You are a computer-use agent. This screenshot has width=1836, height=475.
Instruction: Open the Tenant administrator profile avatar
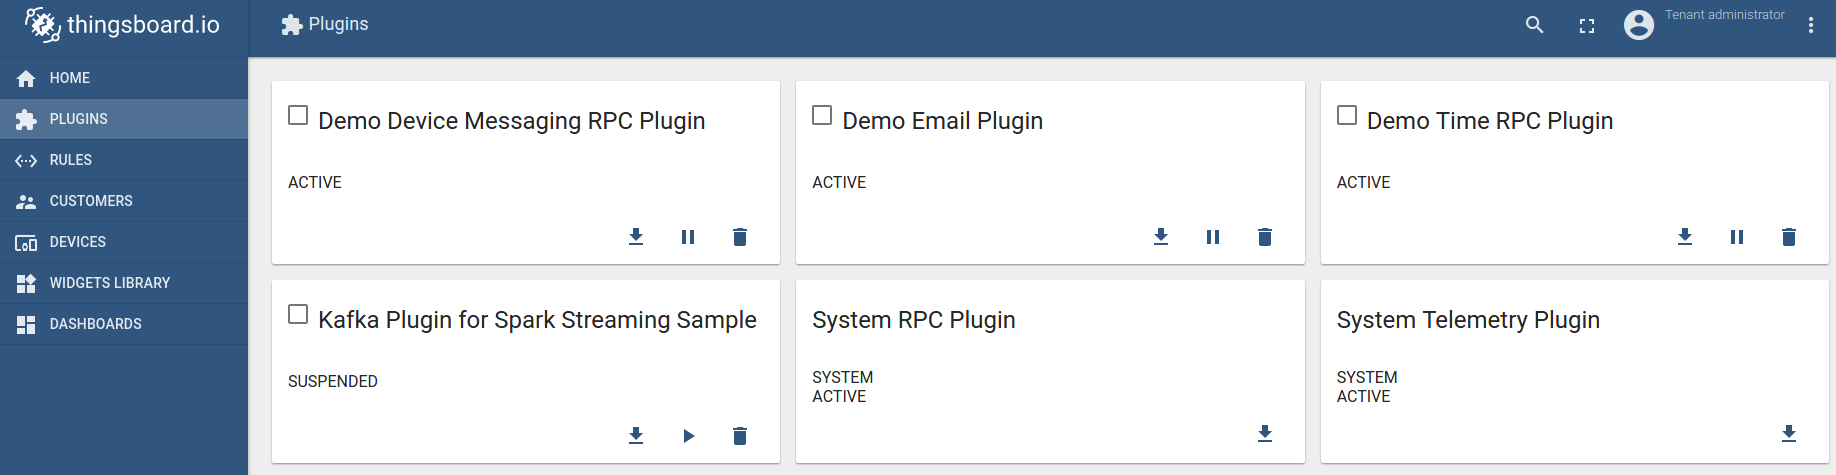(x=1639, y=25)
